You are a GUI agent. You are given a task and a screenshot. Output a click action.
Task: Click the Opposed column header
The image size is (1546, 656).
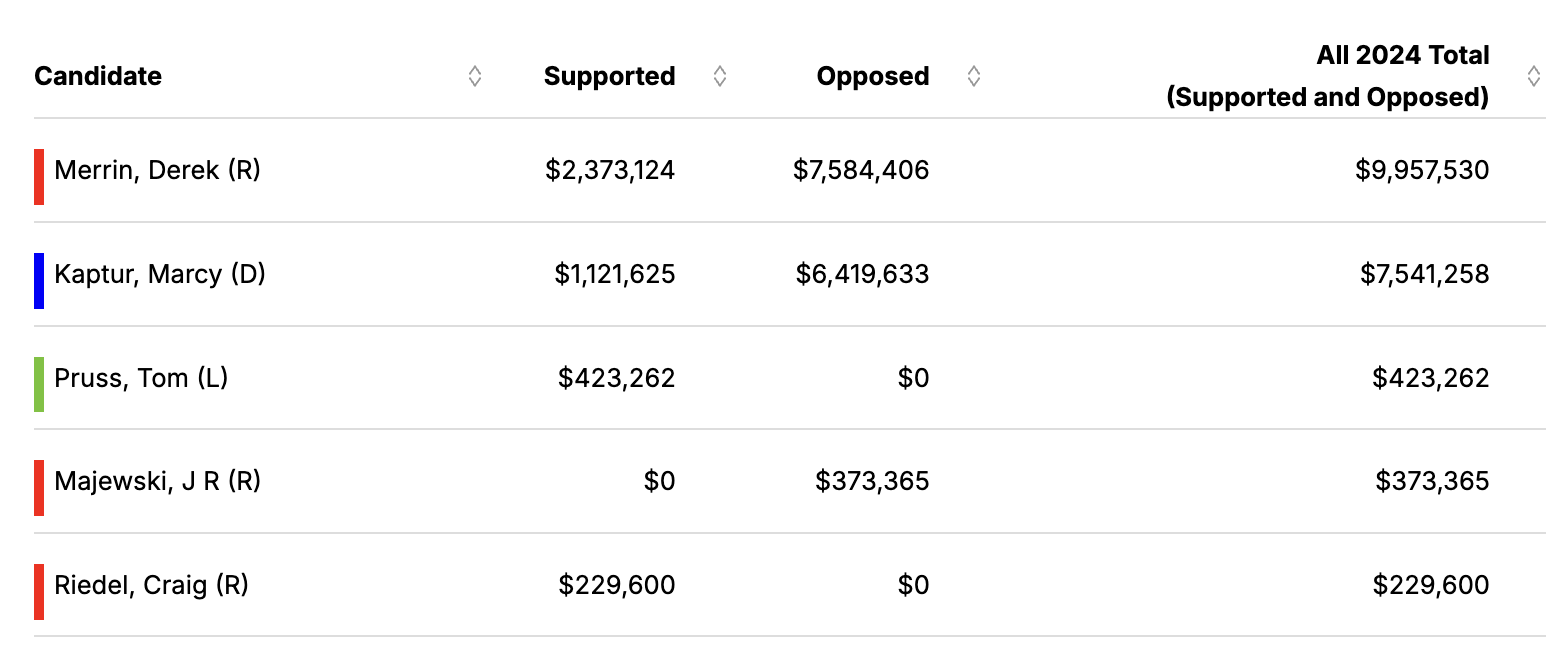[x=872, y=76]
